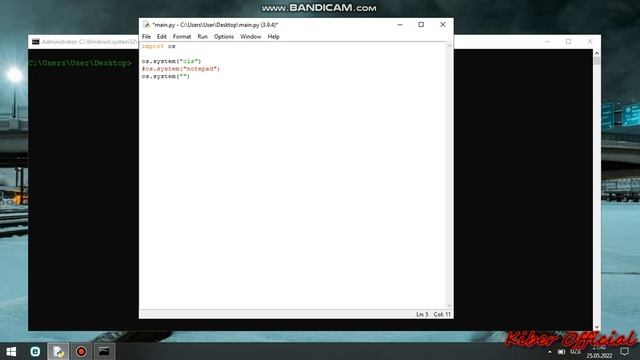Click the battery icon in the tray

pyautogui.click(x=562, y=352)
